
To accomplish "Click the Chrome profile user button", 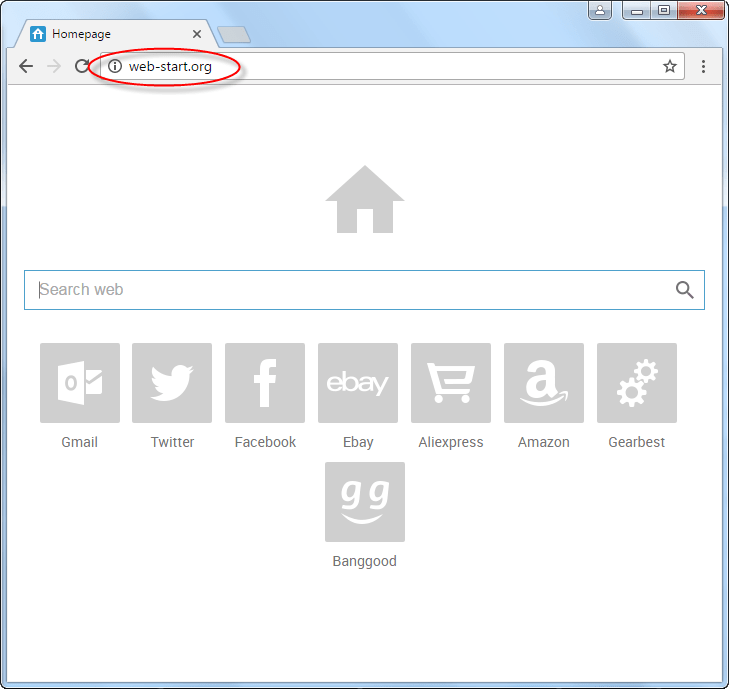I will coord(600,10).
